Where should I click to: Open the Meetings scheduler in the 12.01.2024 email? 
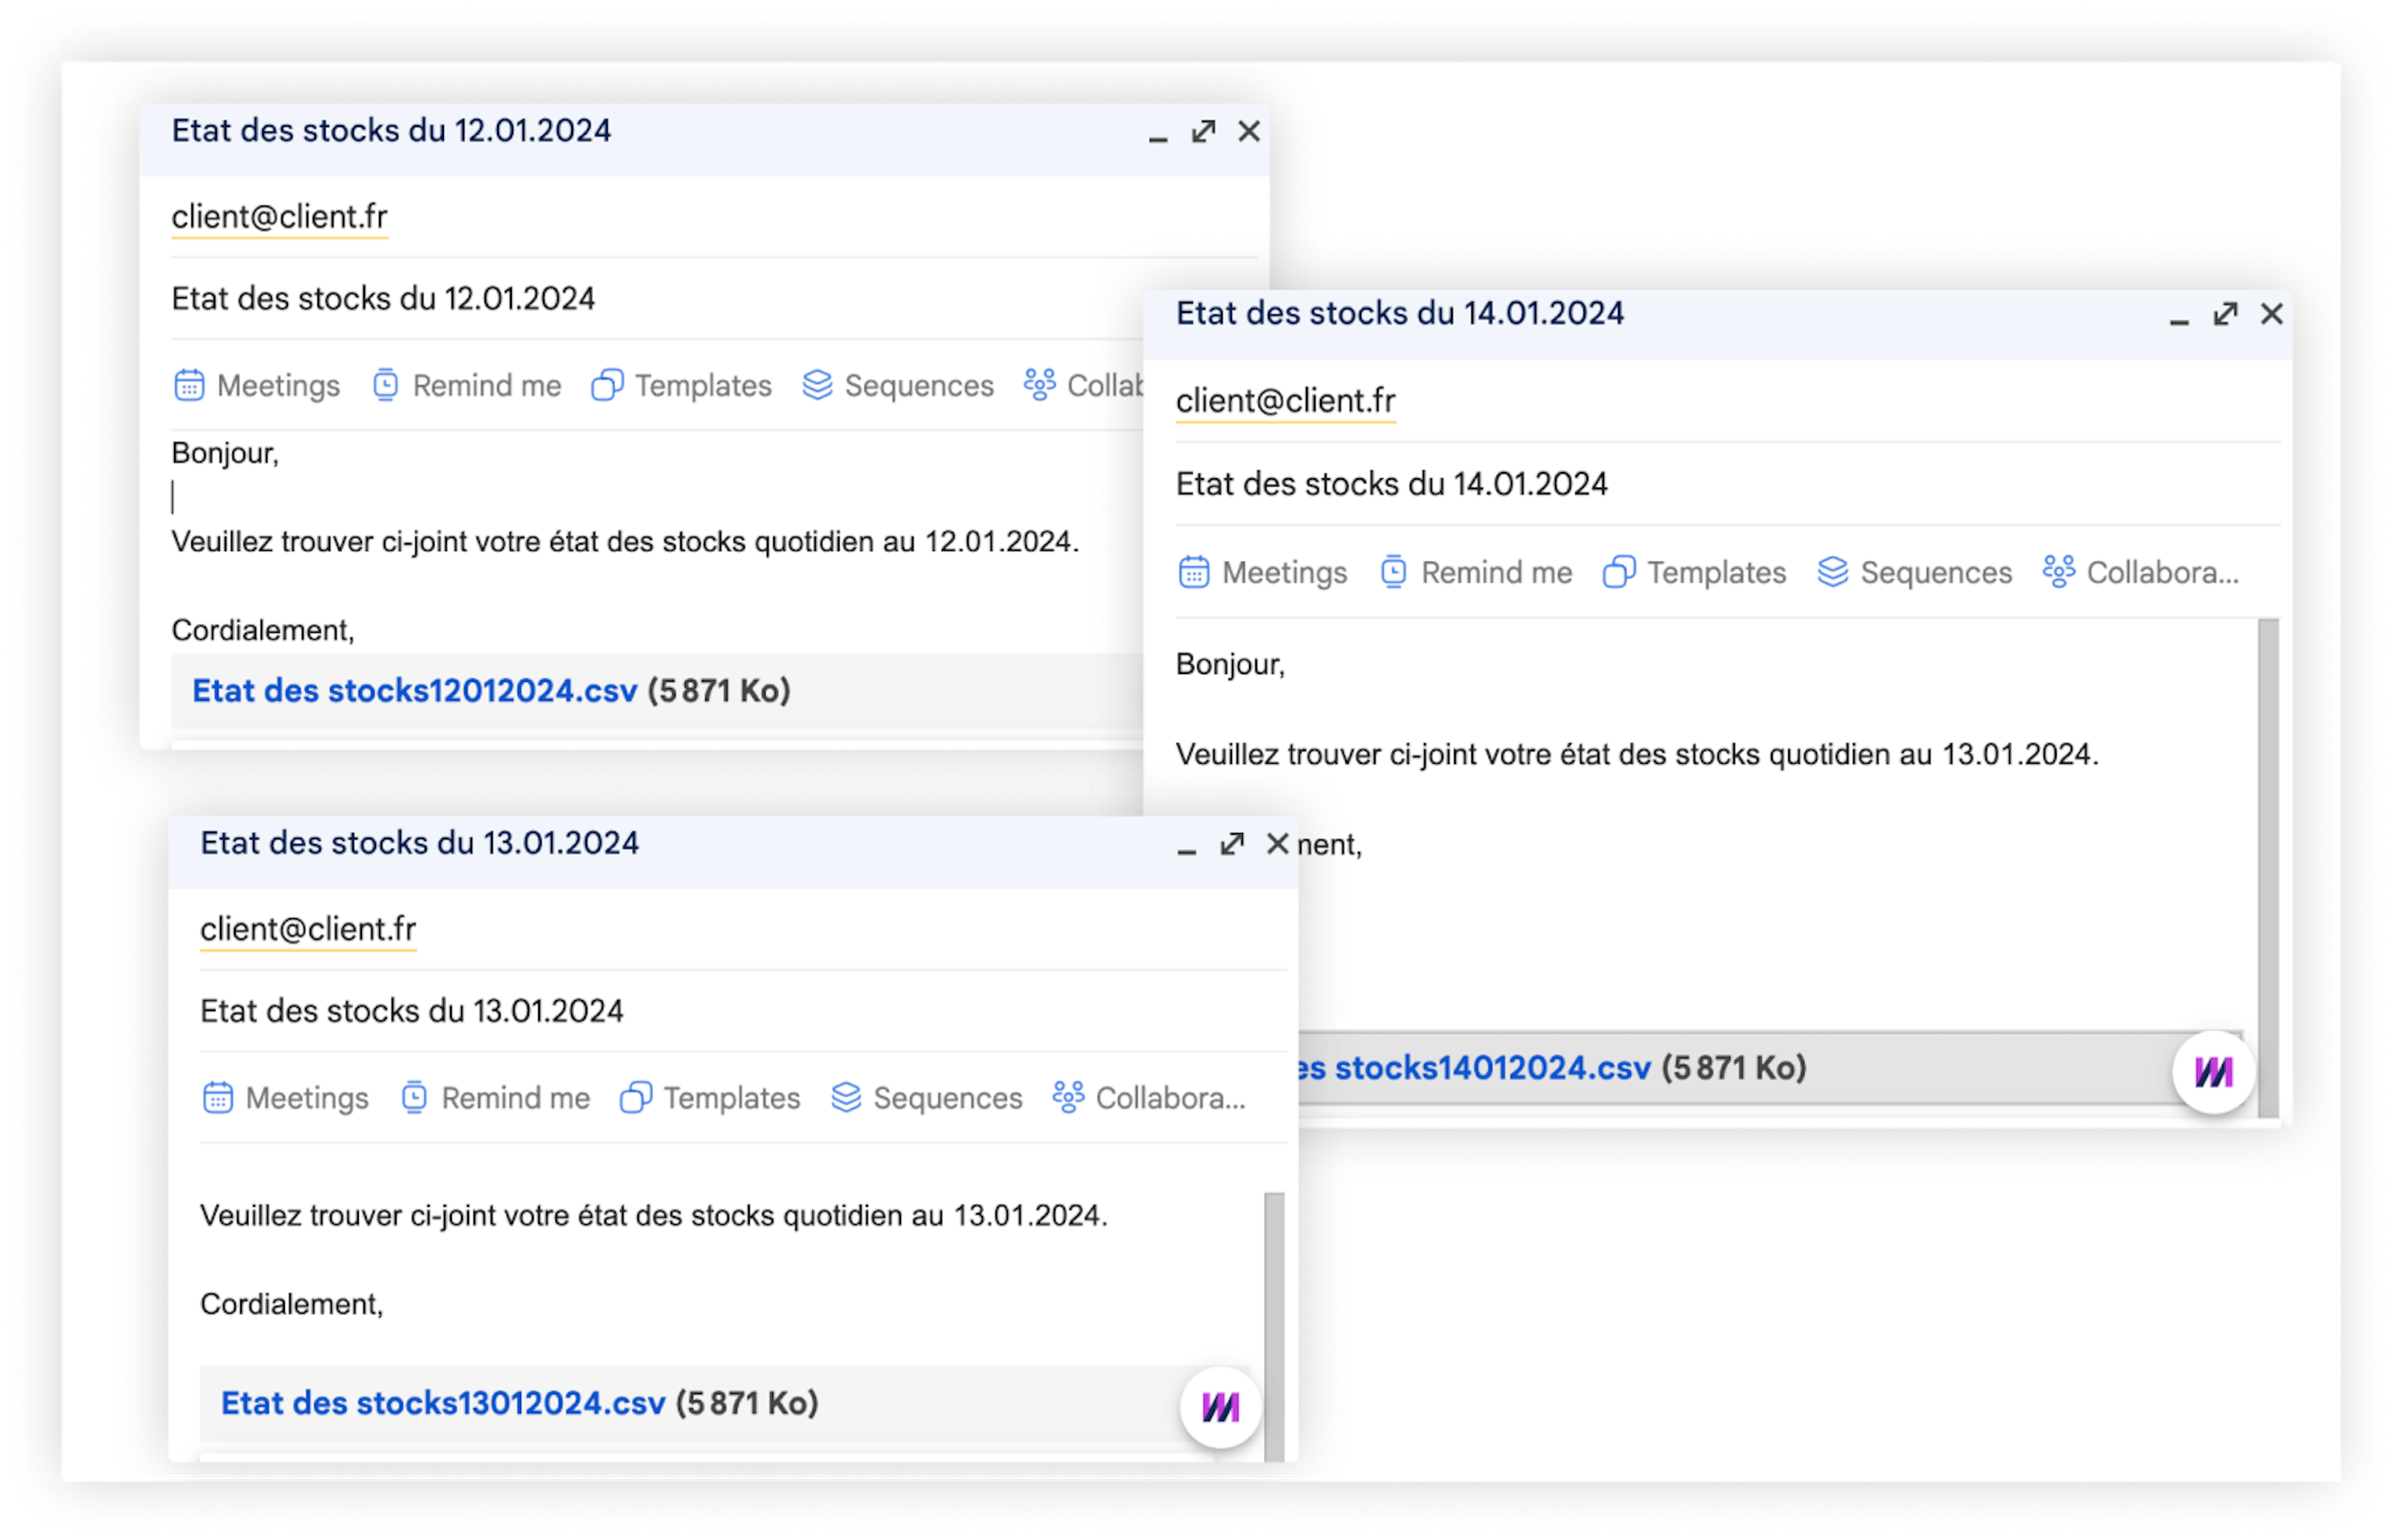coord(256,385)
